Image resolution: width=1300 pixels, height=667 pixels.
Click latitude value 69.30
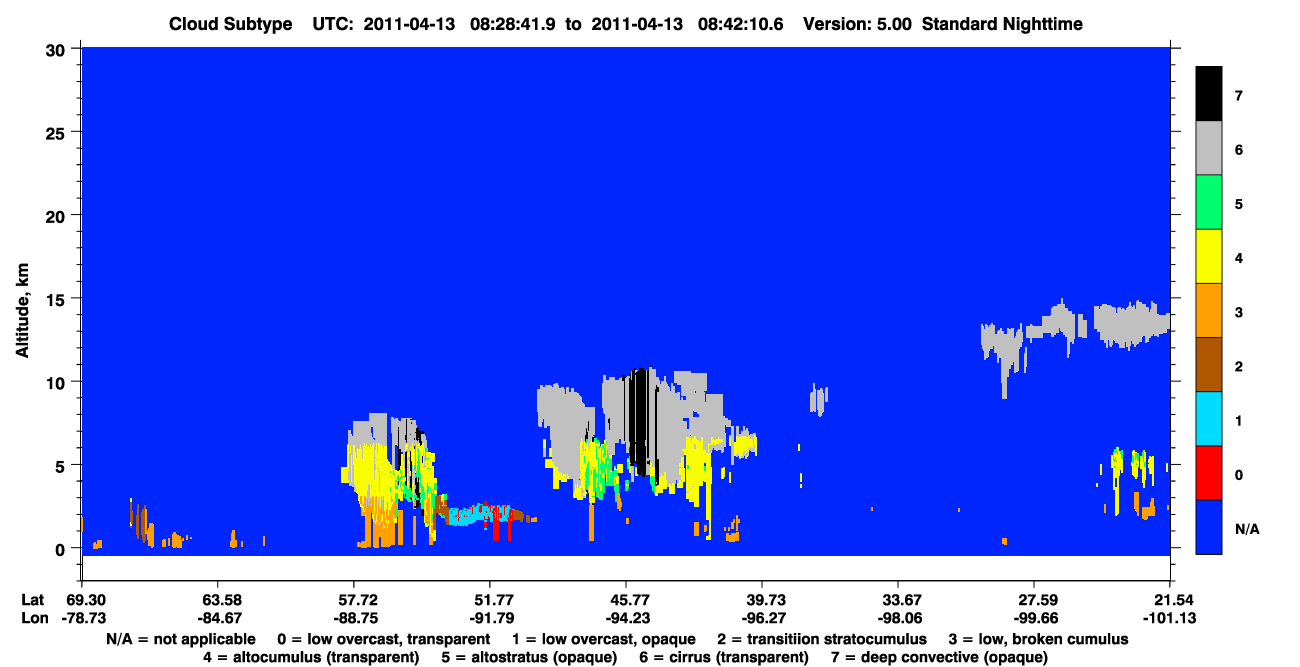point(82,600)
